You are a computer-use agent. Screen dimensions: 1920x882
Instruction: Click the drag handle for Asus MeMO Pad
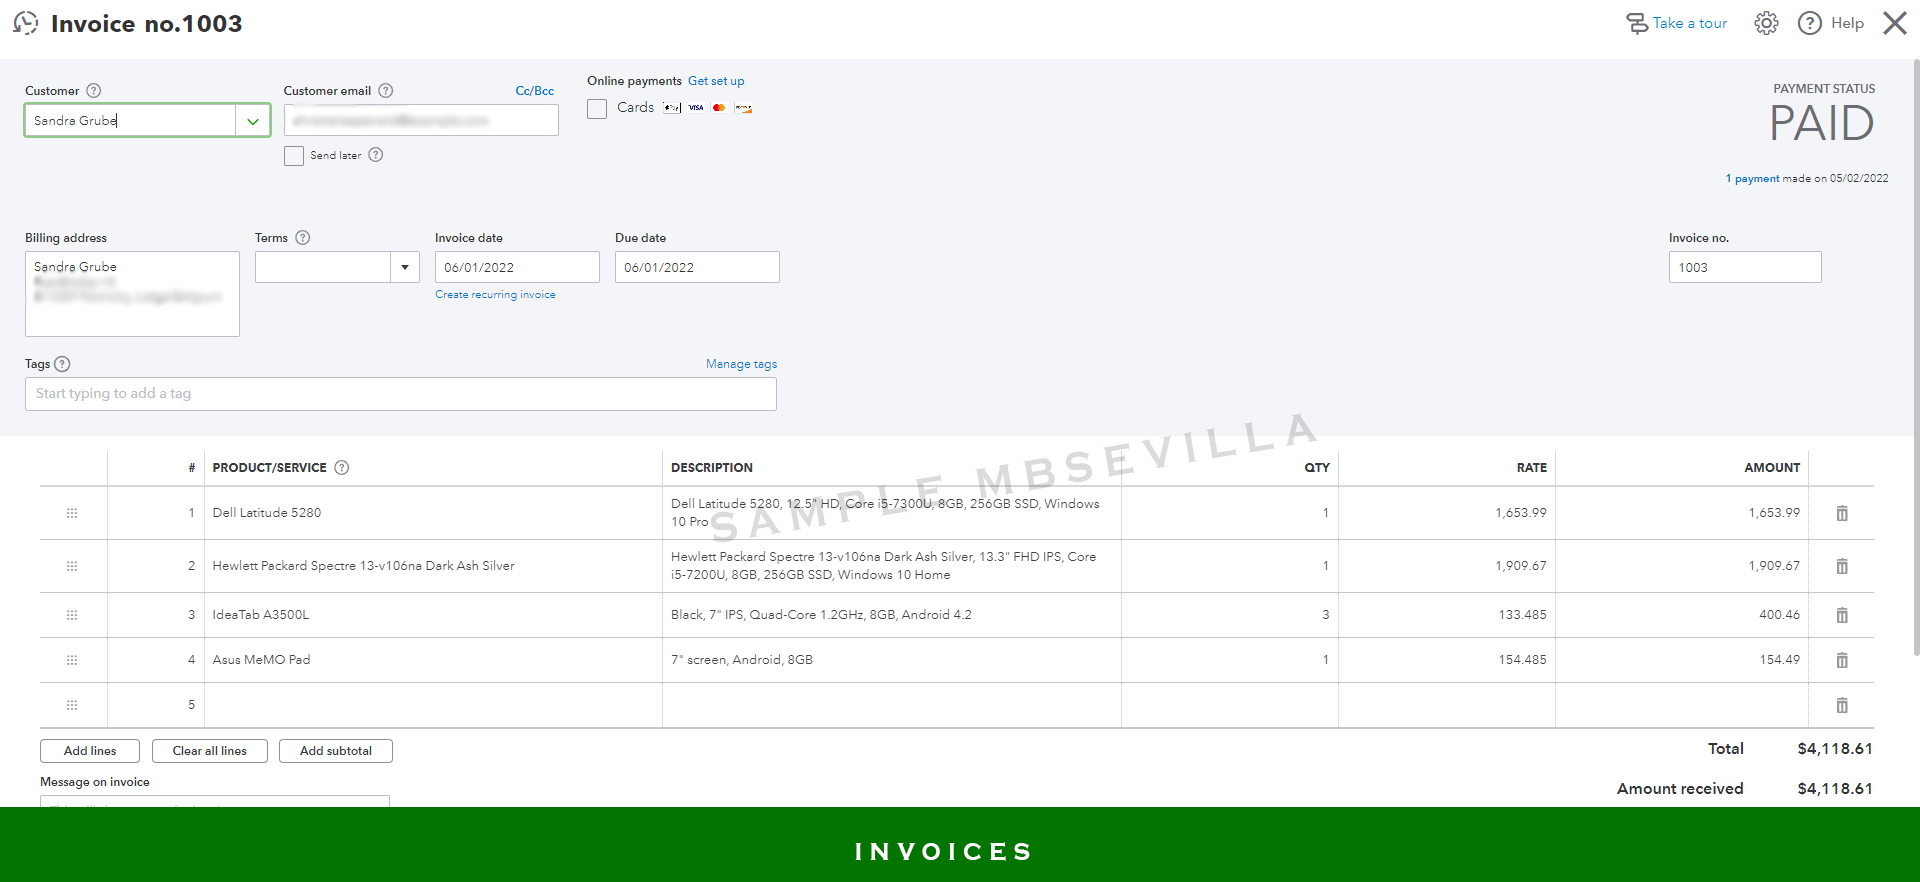pos(72,660)
